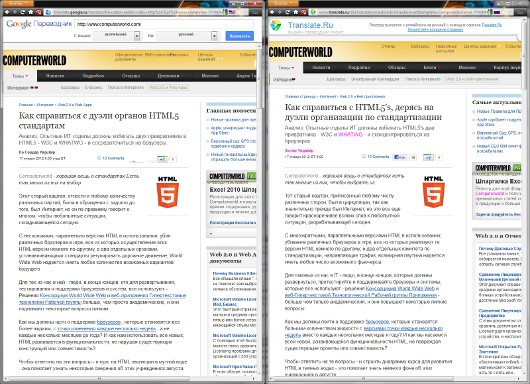Open target language dropdown in Google Translate

tap(187, 35)
